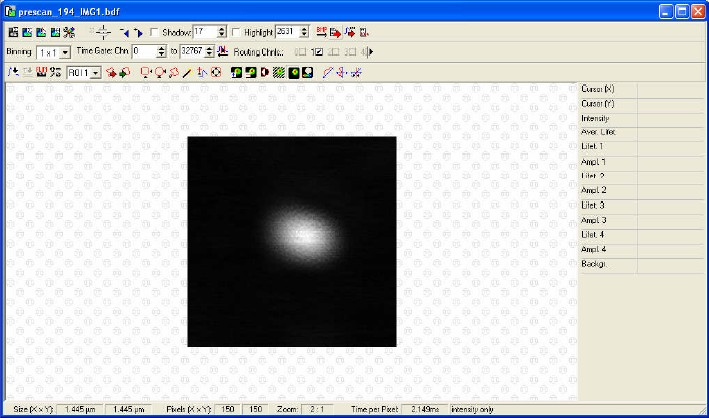
Task: Click the Time Gate start field showing 0
Action: coord(145,52)
